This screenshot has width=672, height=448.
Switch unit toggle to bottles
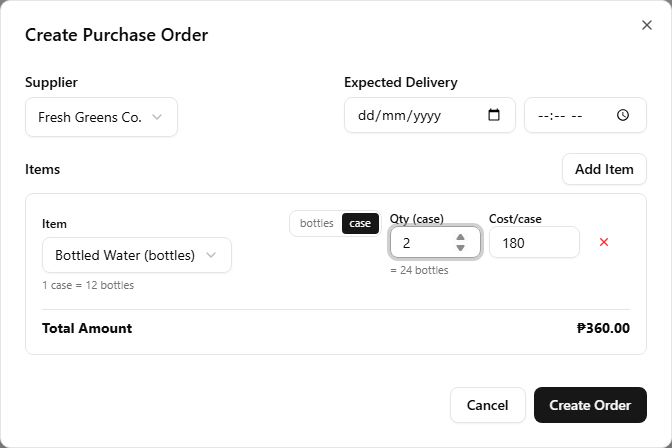pos(316,223)
